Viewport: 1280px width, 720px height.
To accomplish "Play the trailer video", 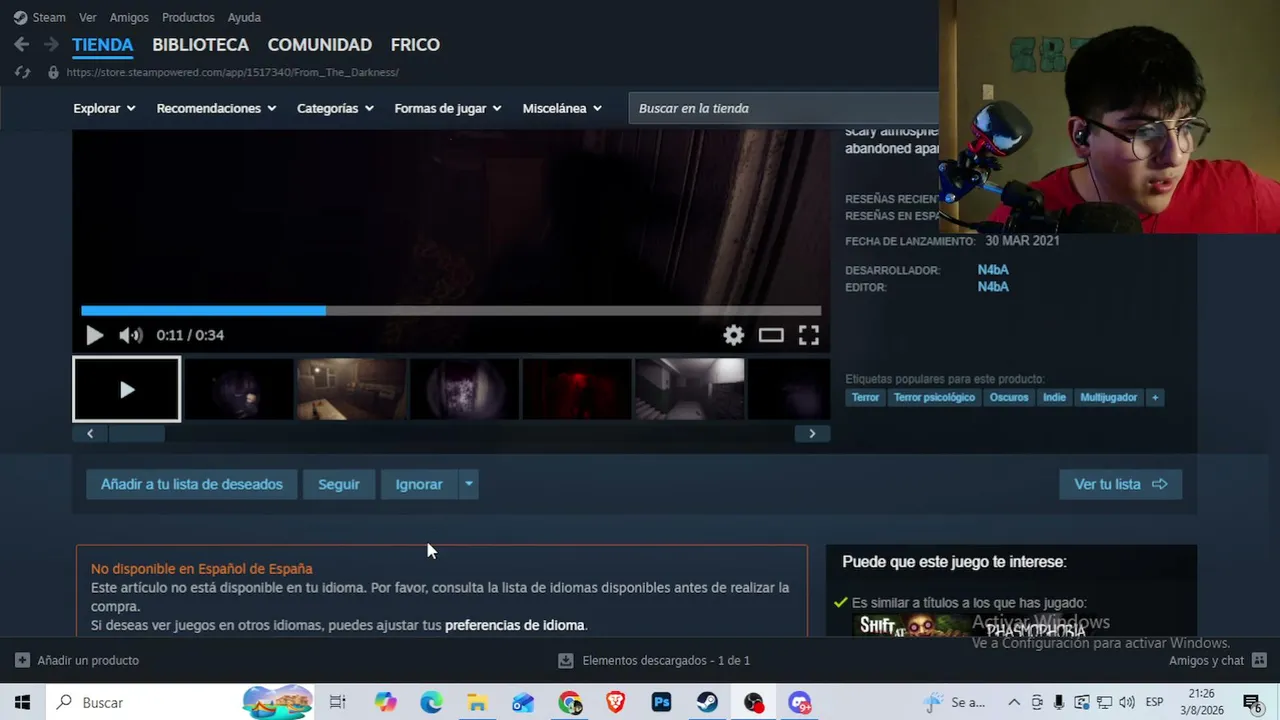I will click(x=94, y=335).
